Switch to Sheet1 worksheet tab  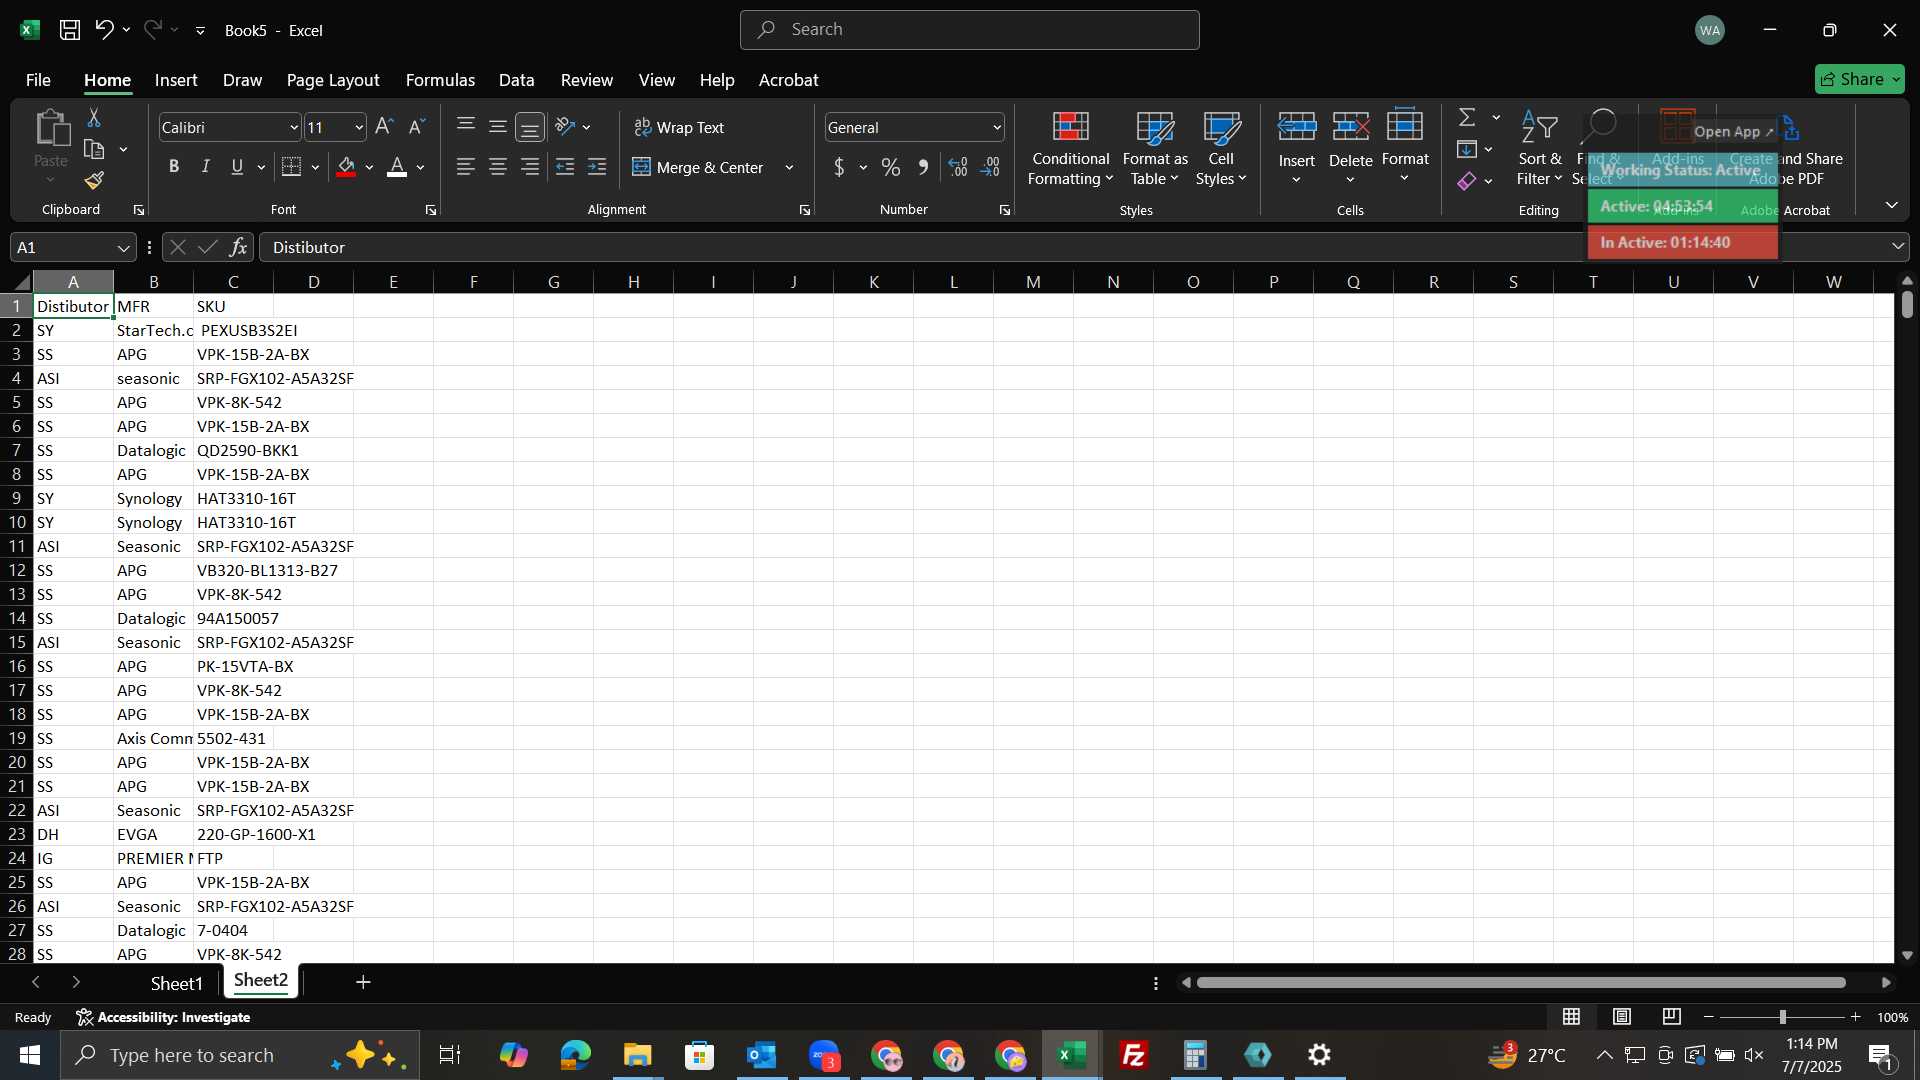click(176, 983)
